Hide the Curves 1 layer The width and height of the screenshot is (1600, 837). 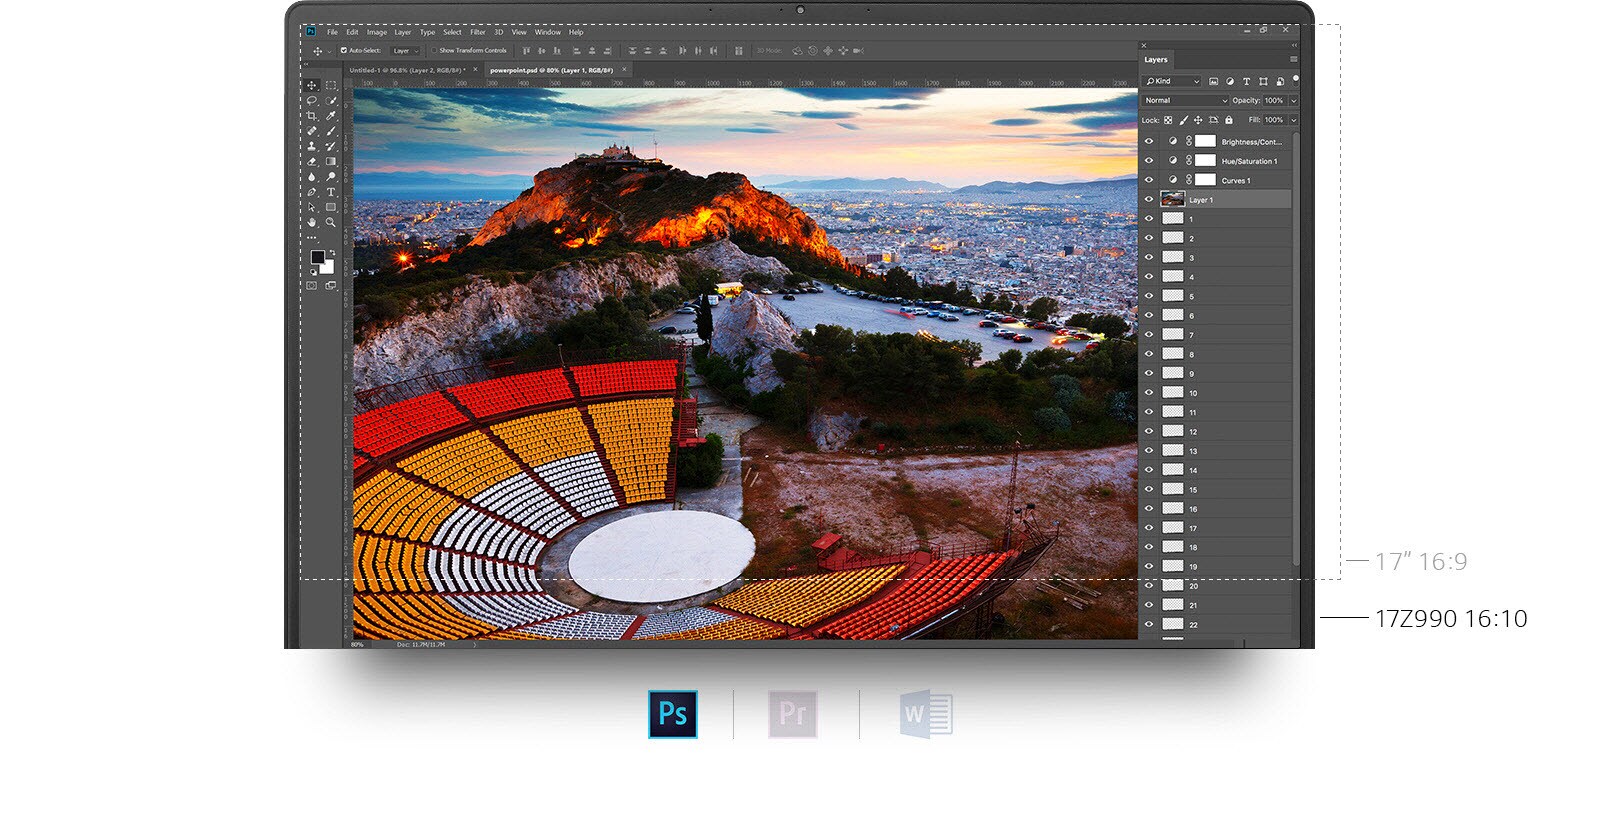pyautogui.click(x=1148, y=180)
